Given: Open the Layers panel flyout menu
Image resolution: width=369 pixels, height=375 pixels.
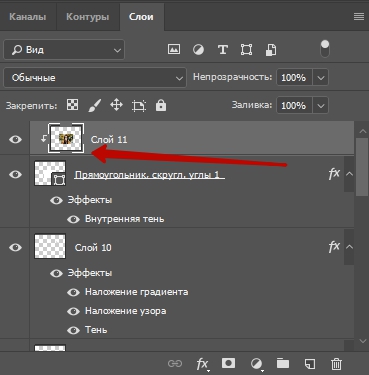Looking at the screenshot, I should [x=359, y=17].
